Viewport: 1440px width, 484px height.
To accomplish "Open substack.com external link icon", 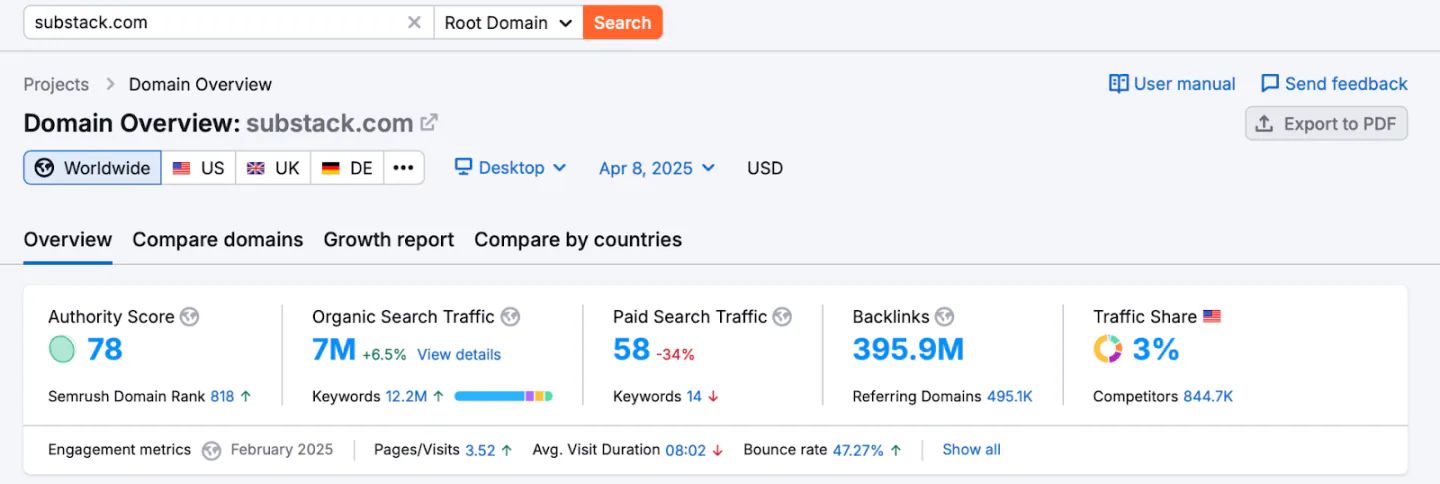I will pos(429,123).
